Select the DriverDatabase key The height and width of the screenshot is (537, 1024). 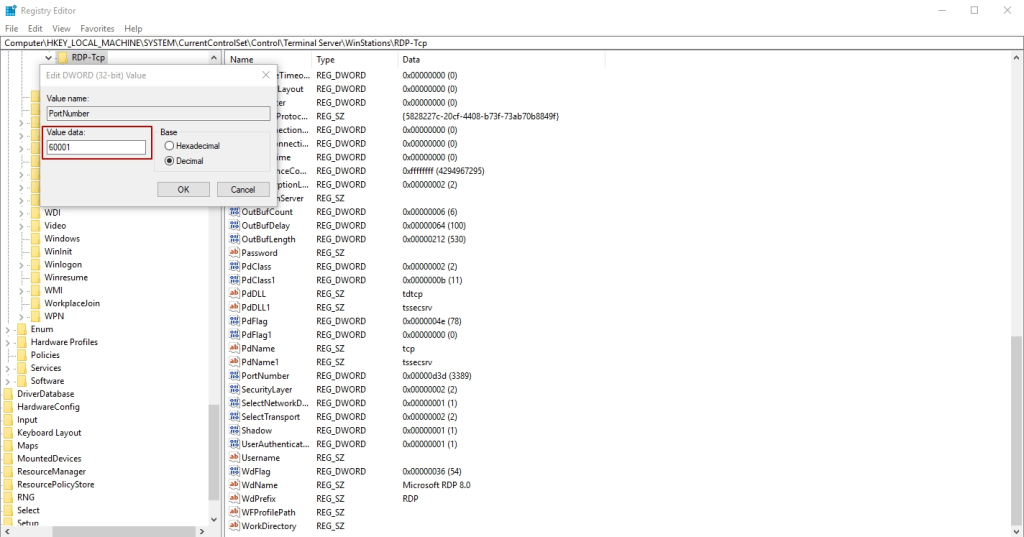coord(46,394)
